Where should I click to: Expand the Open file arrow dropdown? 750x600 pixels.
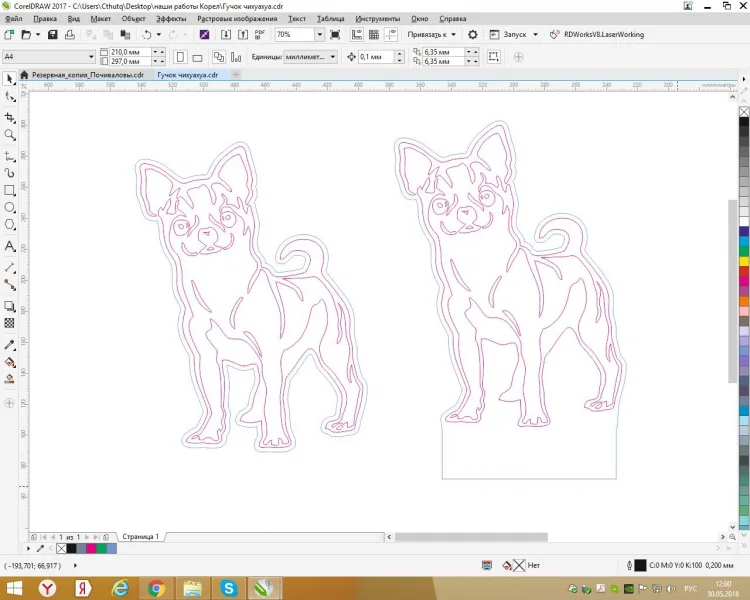click(x=38, y=34)
